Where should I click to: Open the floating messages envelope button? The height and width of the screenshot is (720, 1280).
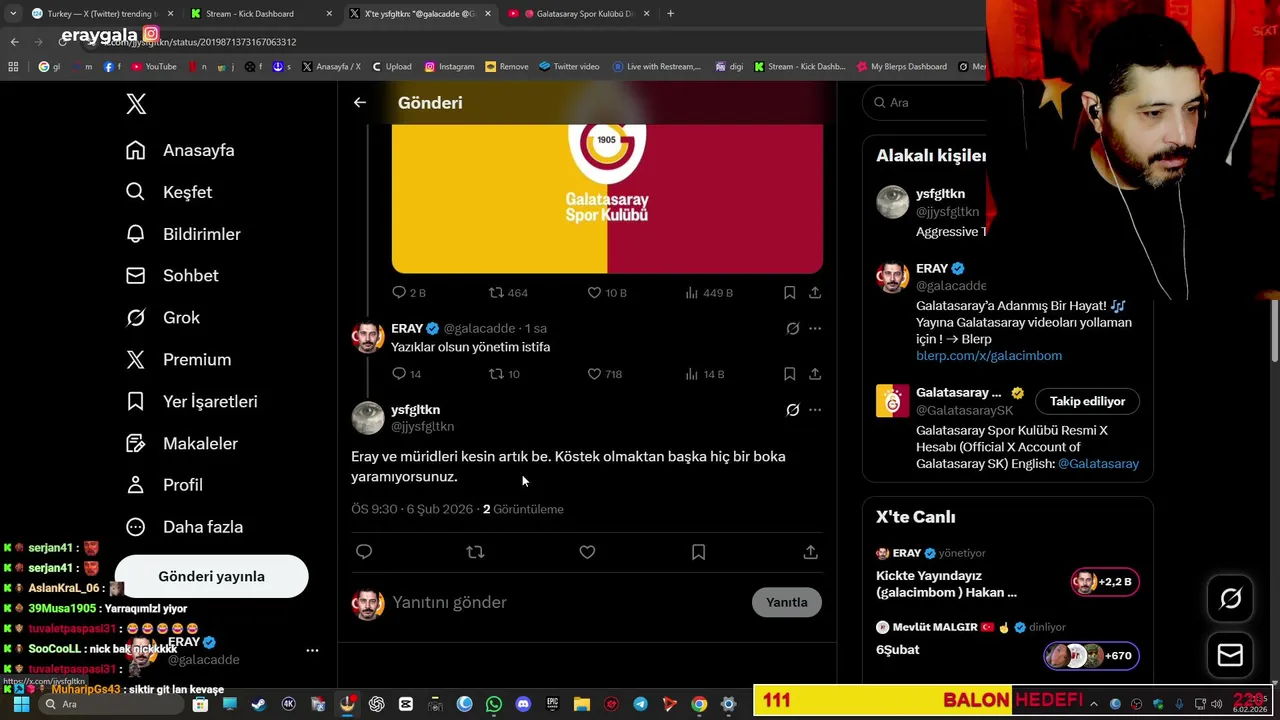1230,655
